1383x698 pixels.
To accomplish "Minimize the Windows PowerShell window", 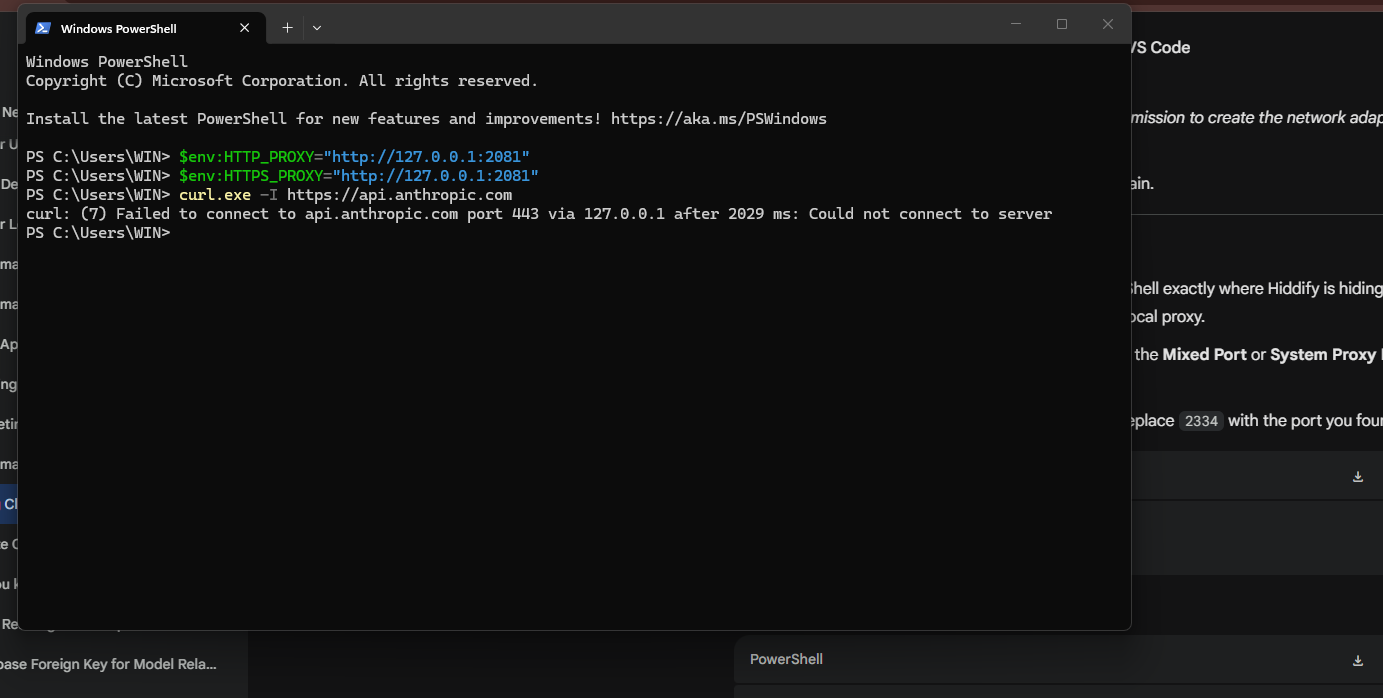I will click(x=1016, y=24).
